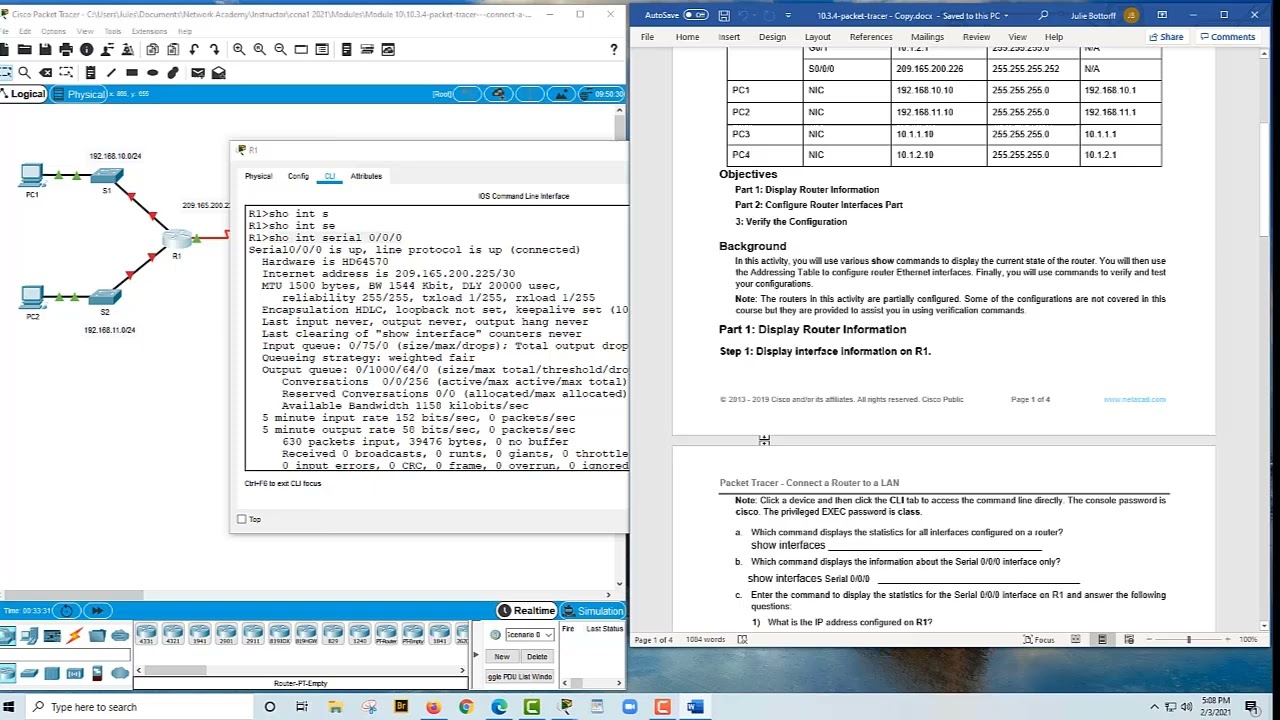Choose the Connections lightning bolt category
1280x720 pixels.
[74, 635]
